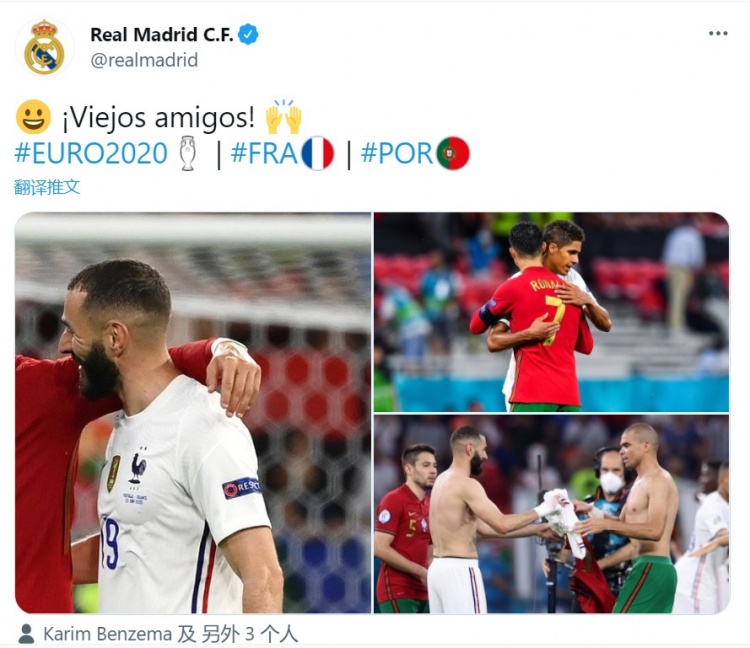Open the #POR hashtag

397,153
